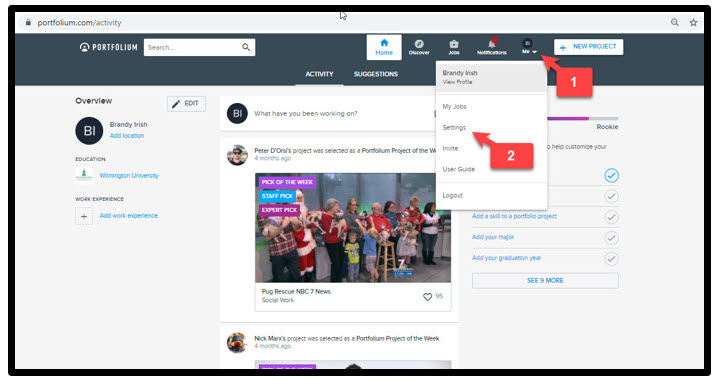Click the purple Rookie progress bar
The width and height of the screenshot is (712, 381).
(x=568, y=119)
